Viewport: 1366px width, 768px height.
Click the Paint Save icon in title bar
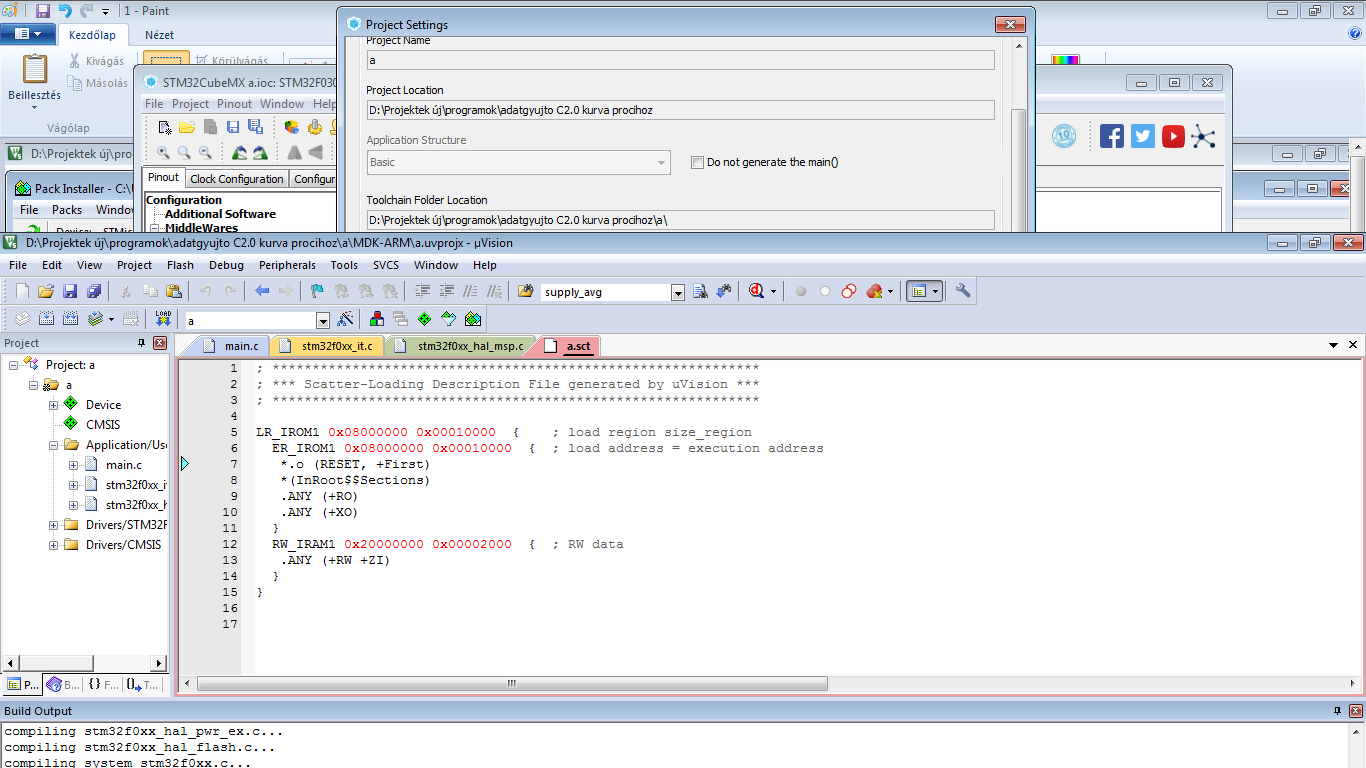pyautogui.click(x=43, y=11)
